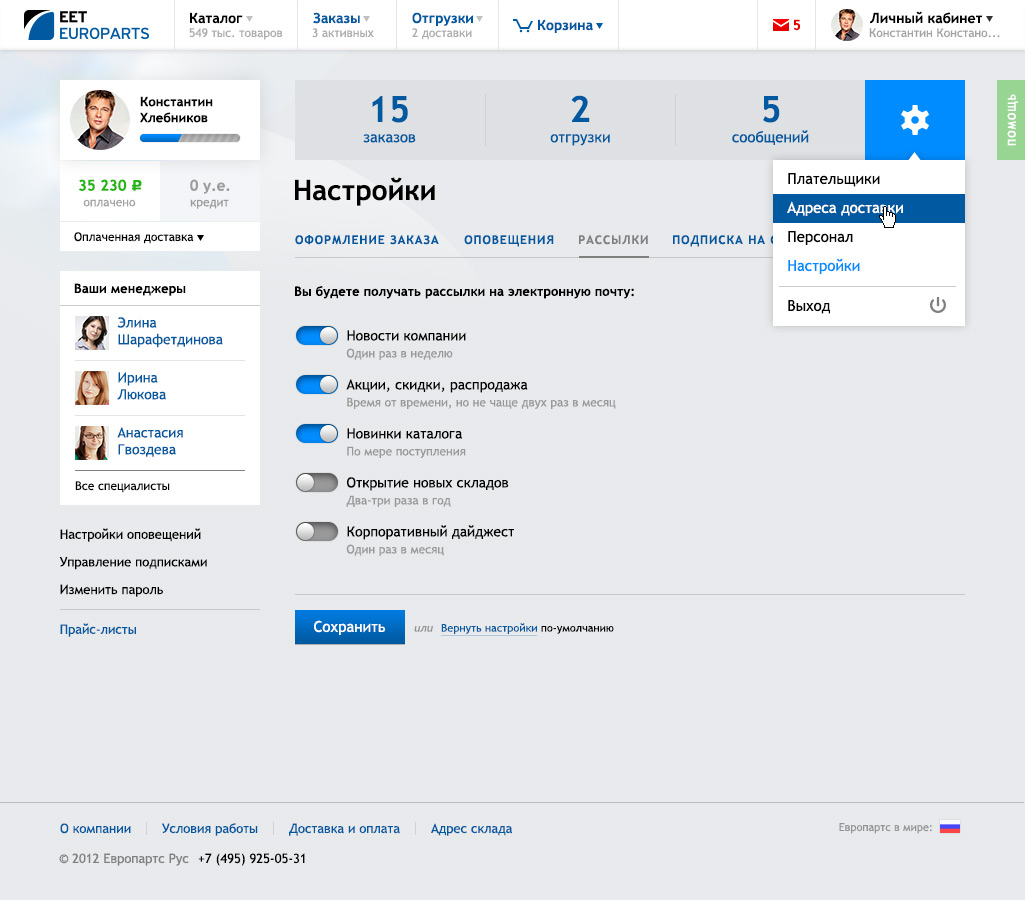
Task: Switch to the Оповещения tab
Action: tap(508, 240)
